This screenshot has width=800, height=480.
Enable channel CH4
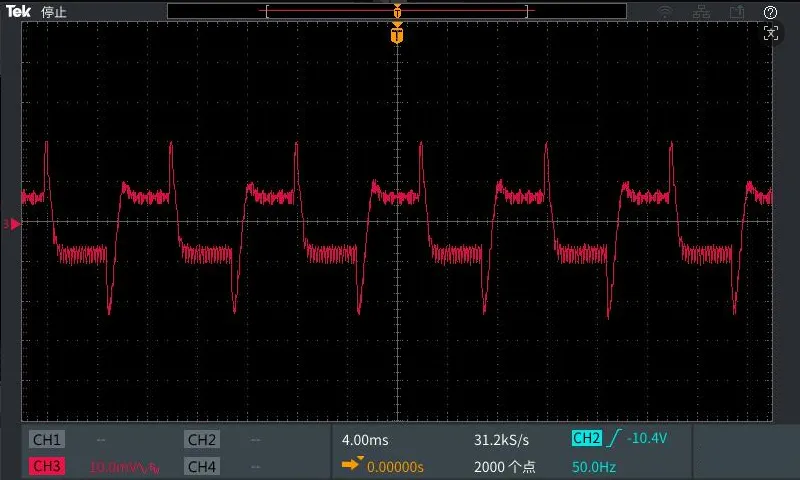tap(202, 466)
